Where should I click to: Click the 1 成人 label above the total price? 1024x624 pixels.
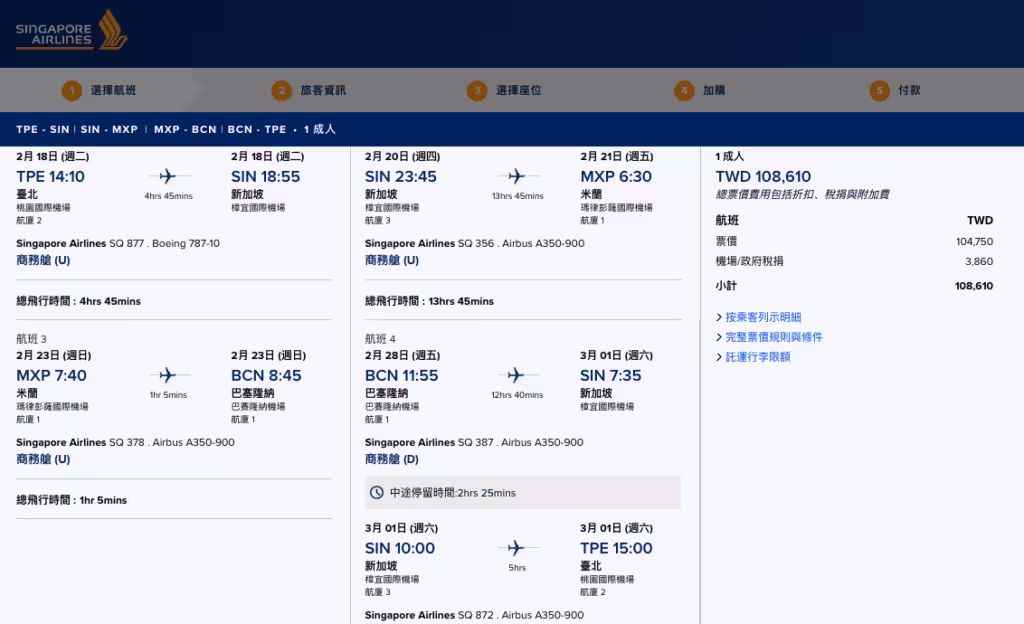tap(729, 156)
